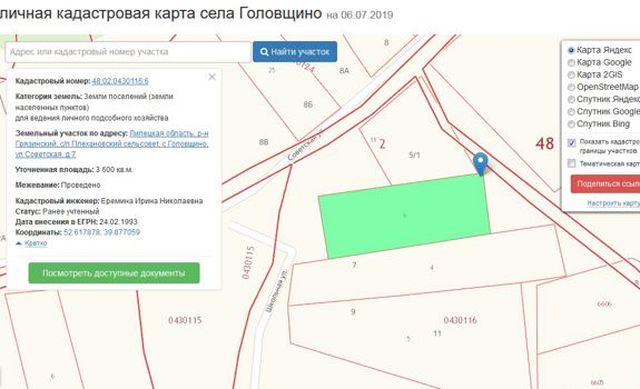
Task: Click Найти участок search button
Action: pos(295,52)
